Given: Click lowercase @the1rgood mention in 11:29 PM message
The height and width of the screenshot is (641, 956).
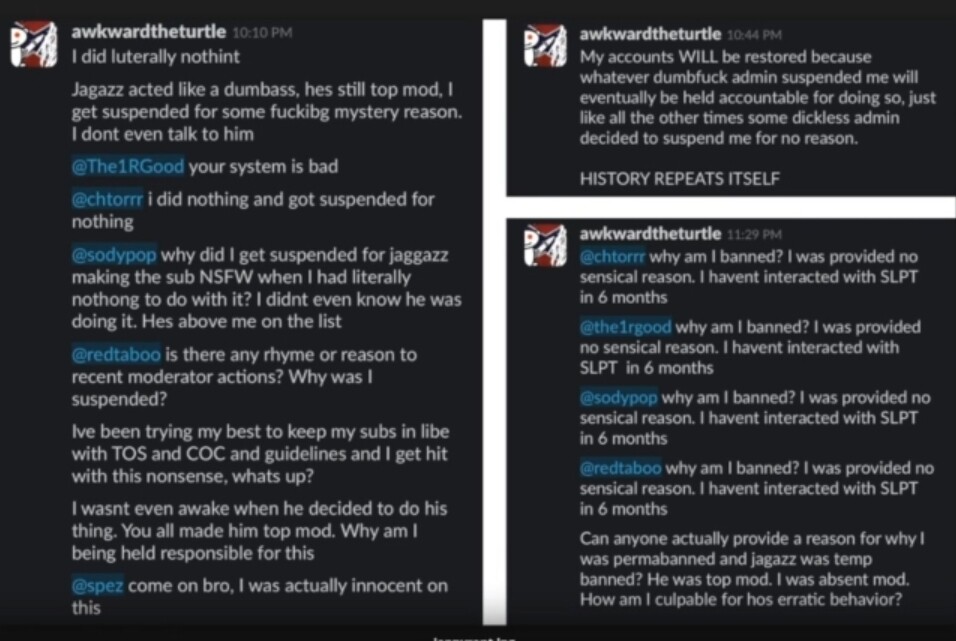Looking at the screenshot, I should pos(625,327).
